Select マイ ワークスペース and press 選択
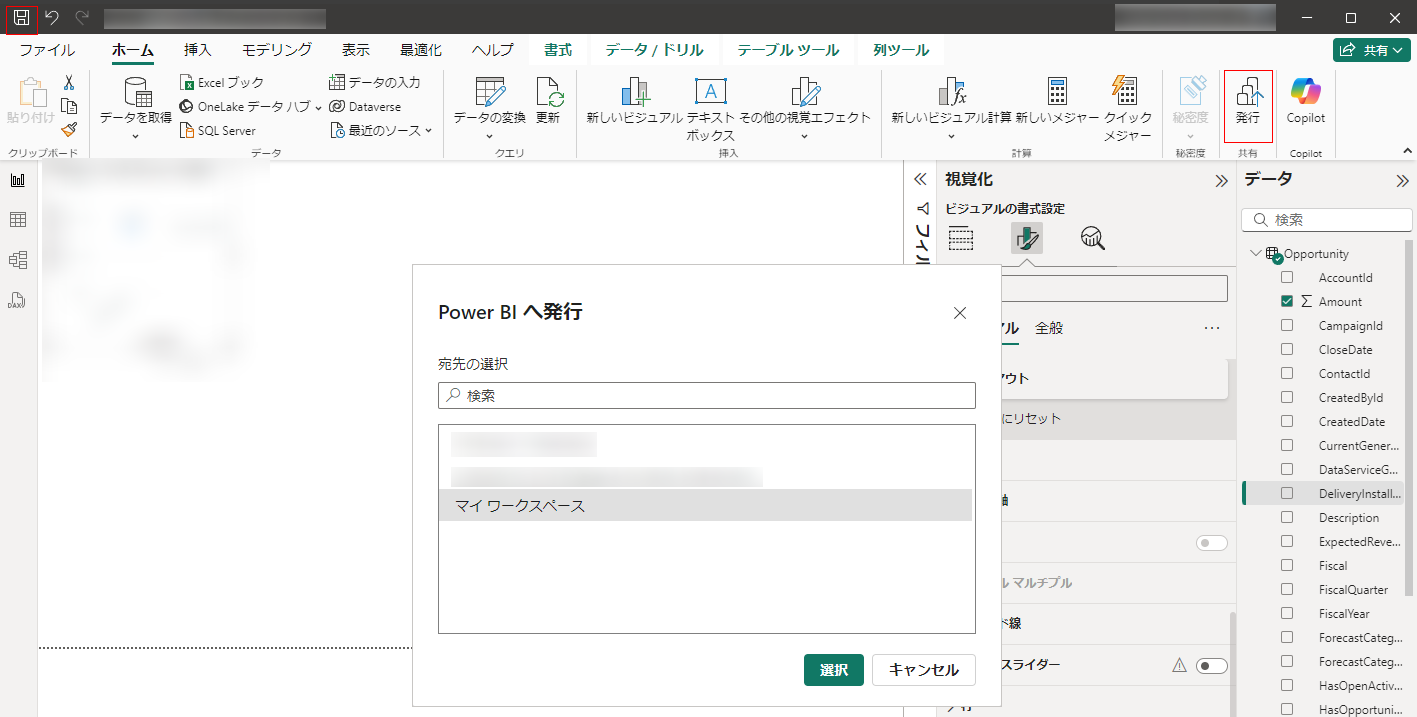Image resolution: width=1417 pixels, height=717 pixels. point(833,670)
